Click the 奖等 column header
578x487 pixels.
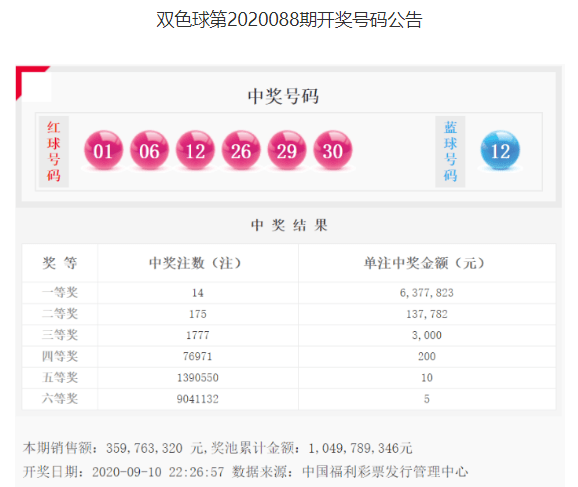(x=60, y=263)
